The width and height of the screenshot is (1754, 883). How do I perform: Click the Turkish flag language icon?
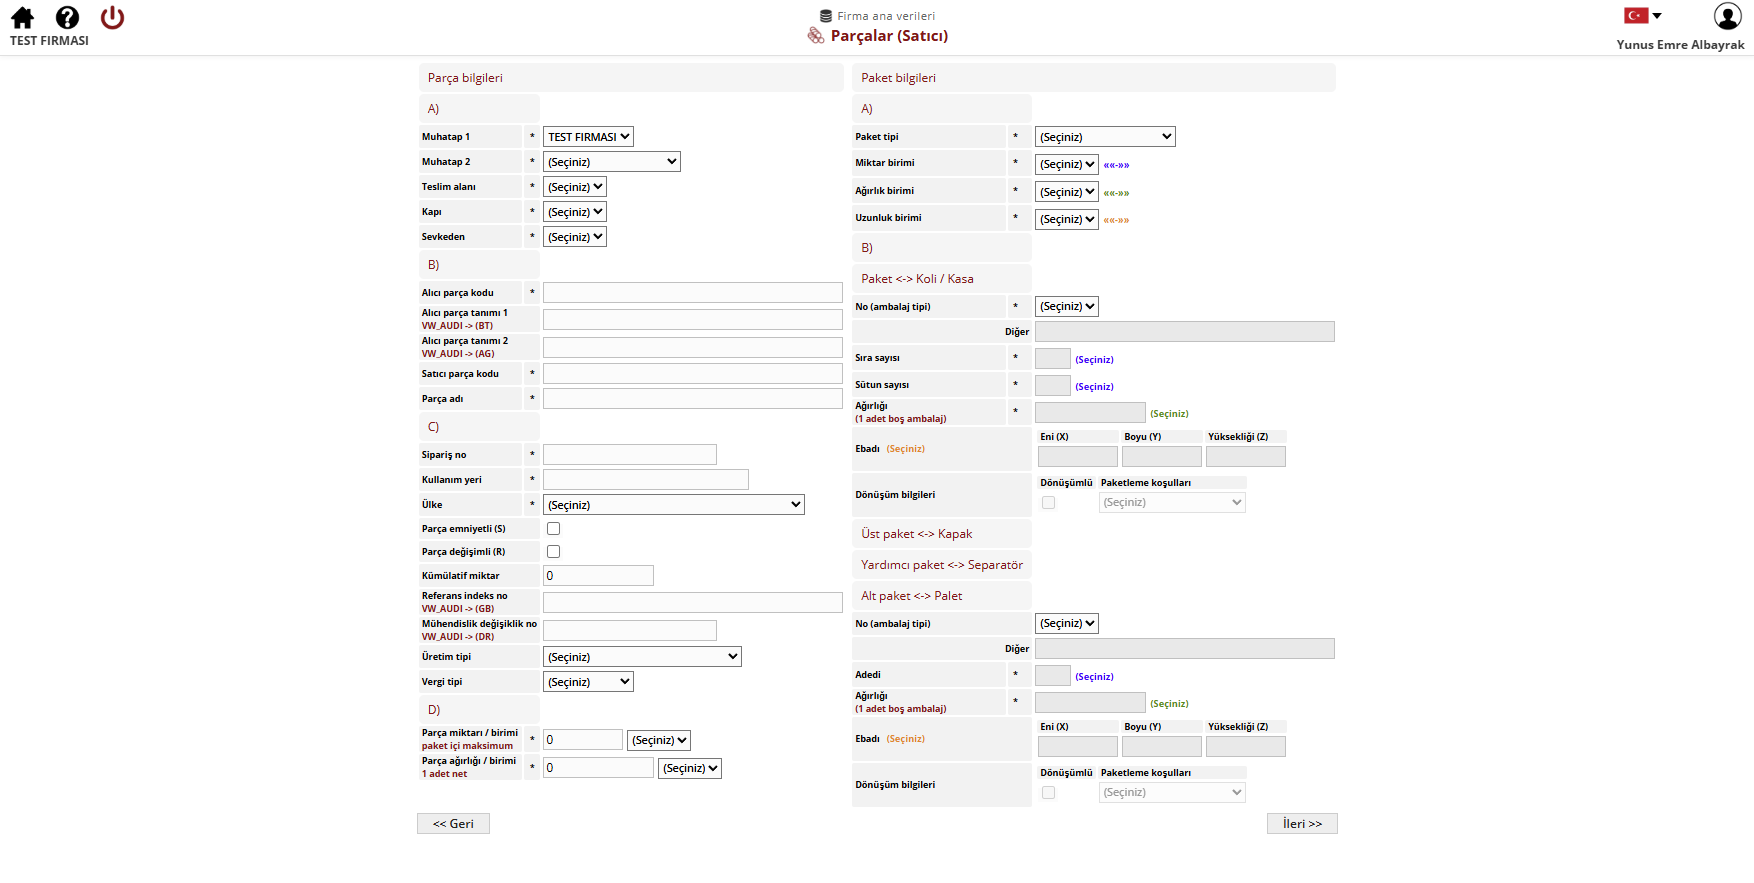1636,15
